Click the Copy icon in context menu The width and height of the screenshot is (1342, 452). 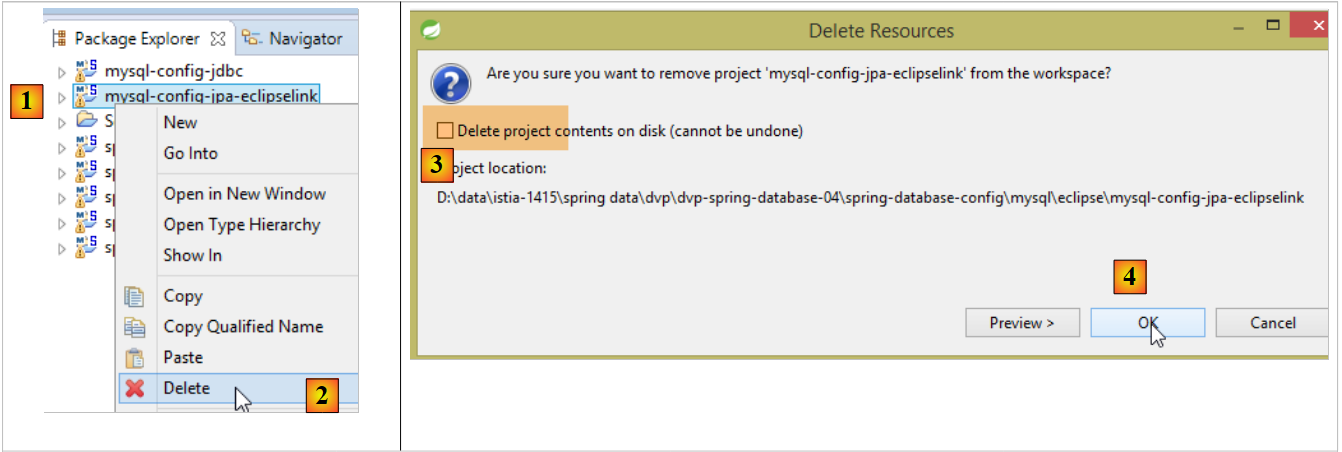(134, 296)
